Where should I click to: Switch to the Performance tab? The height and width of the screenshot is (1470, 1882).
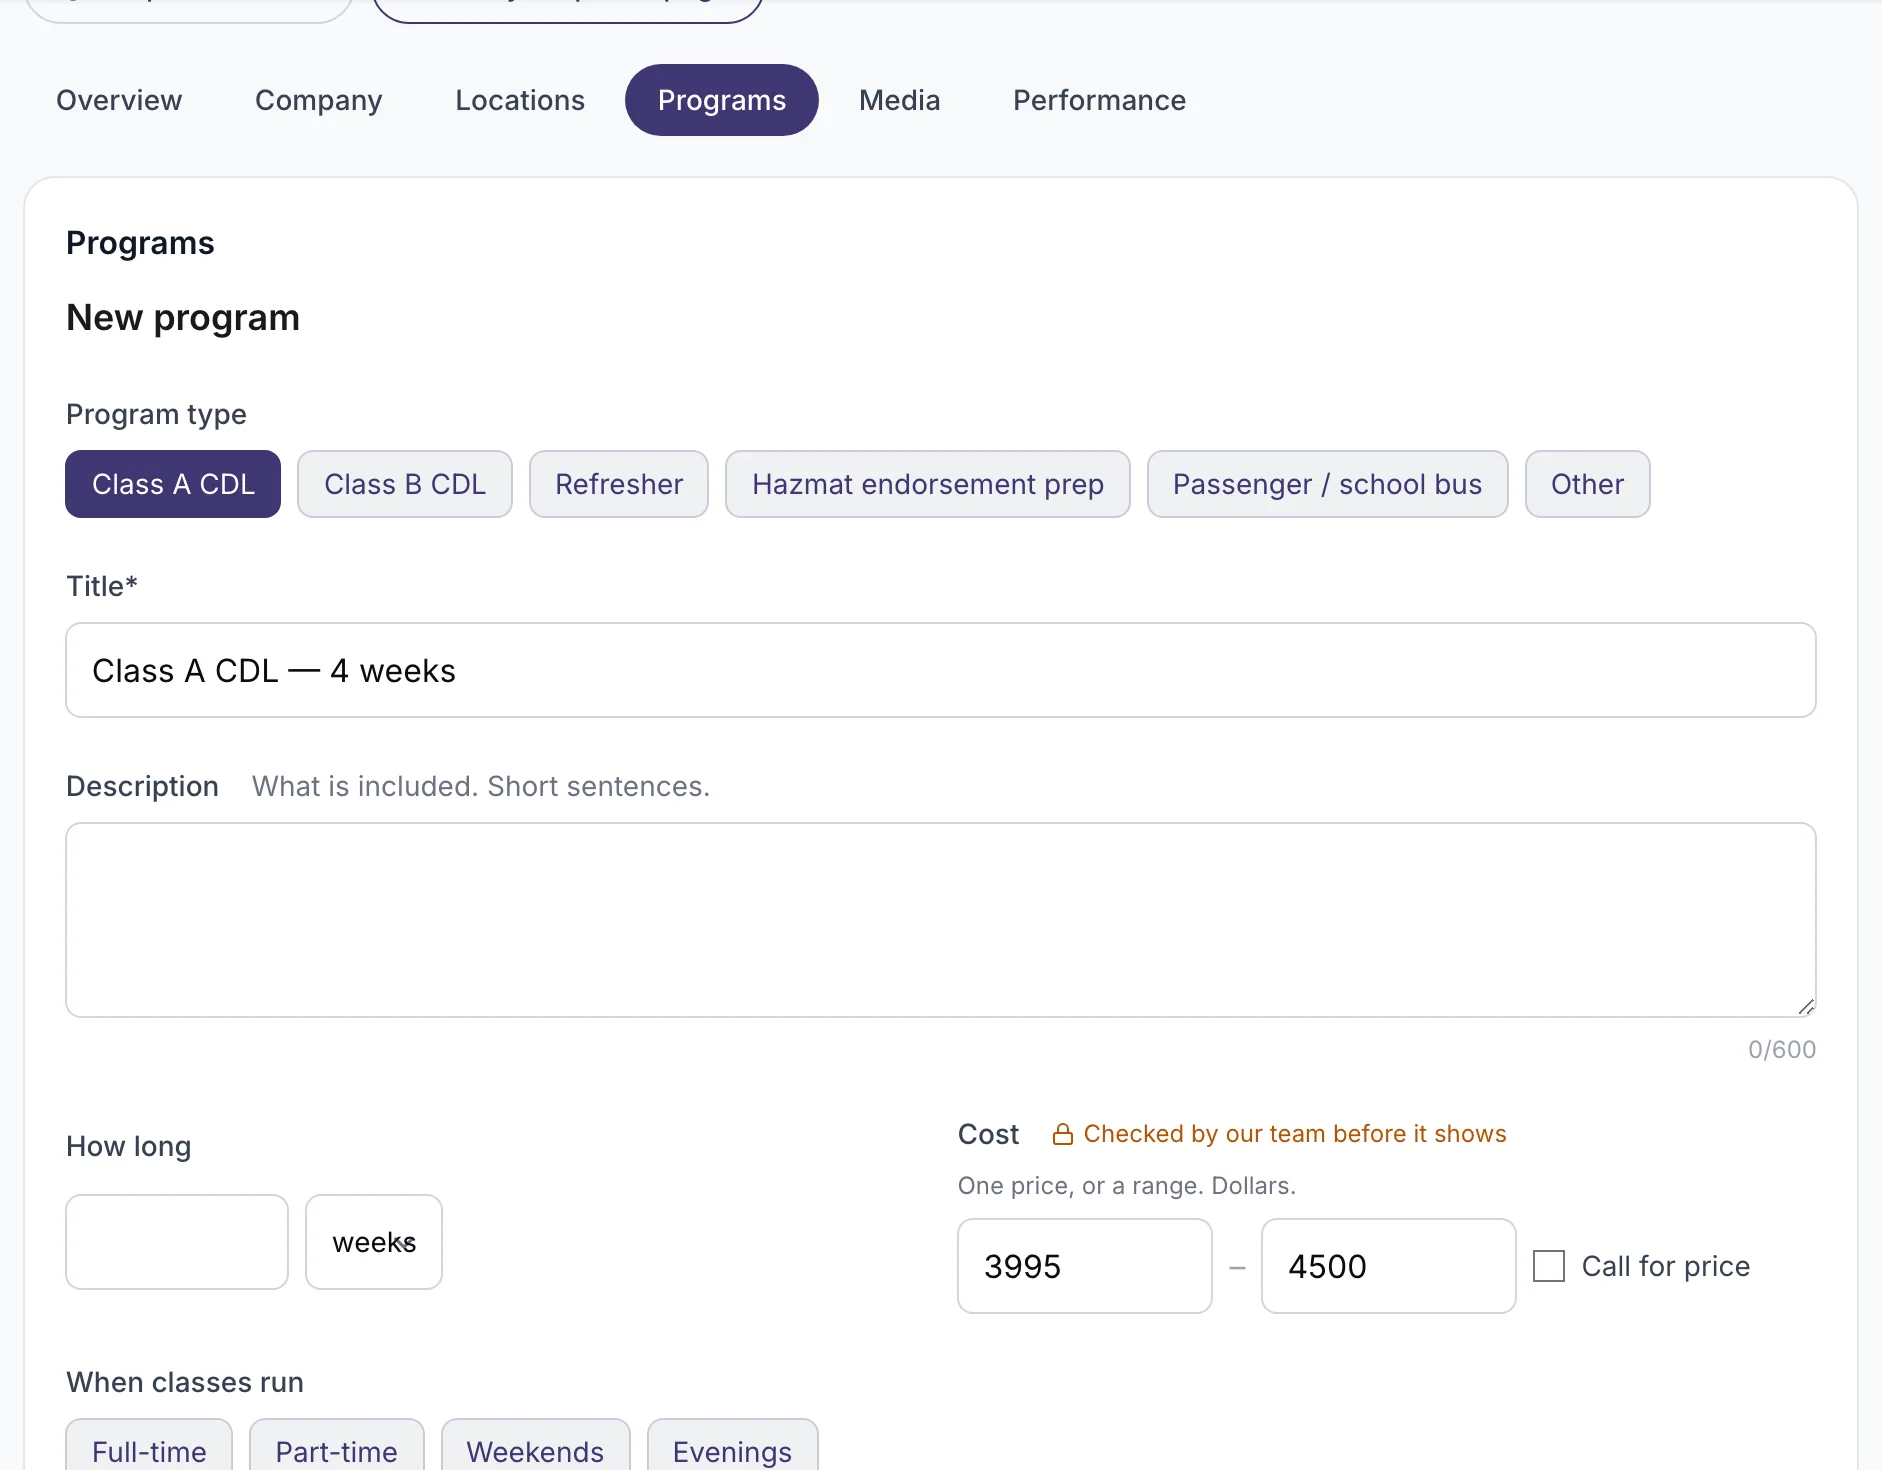pyautogui.click(x=1099, y=100)
